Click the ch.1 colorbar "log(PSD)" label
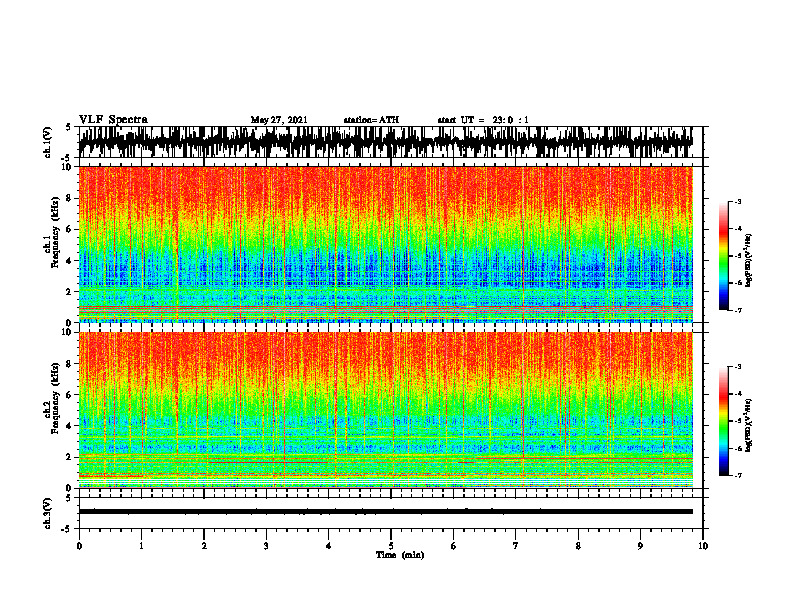 point(748,261)
